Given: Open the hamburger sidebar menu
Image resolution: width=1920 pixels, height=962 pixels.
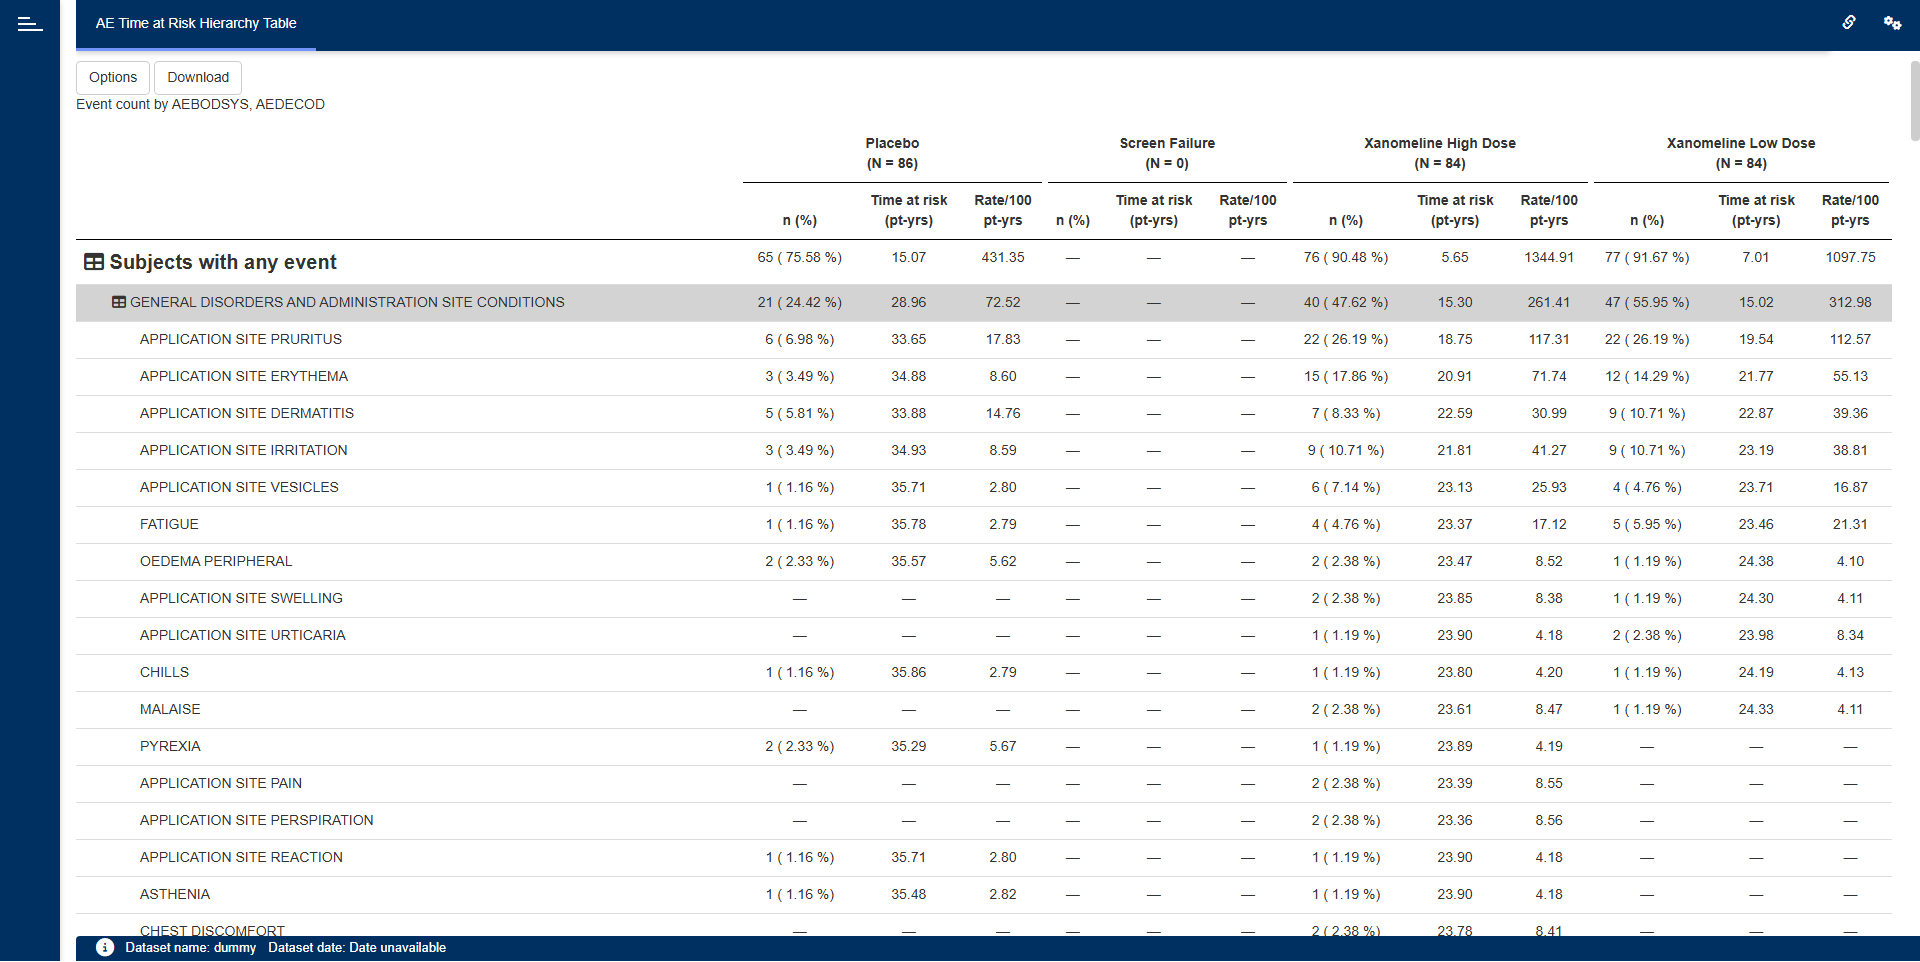Looking at the screenshot, I should click(30, 24).
